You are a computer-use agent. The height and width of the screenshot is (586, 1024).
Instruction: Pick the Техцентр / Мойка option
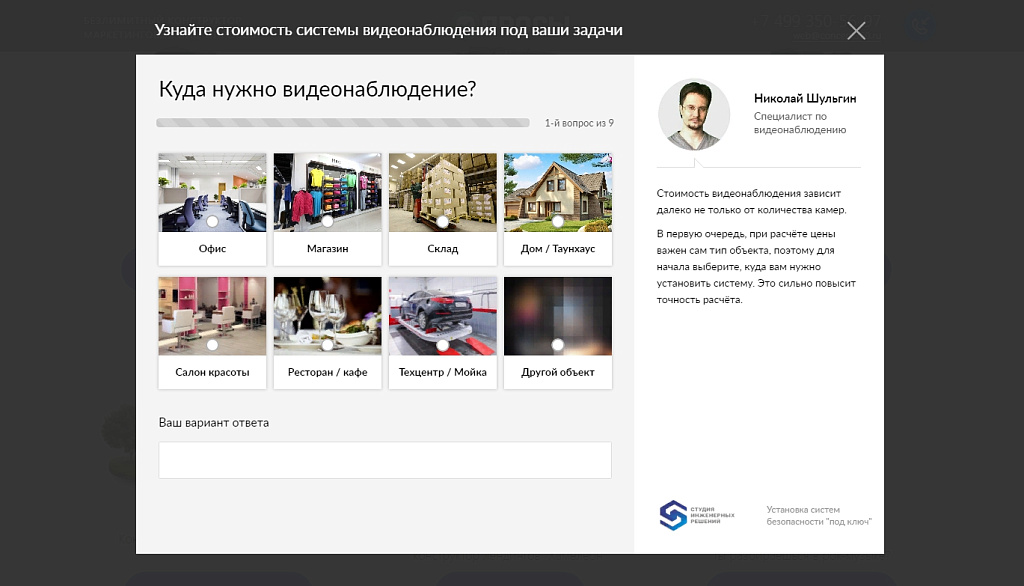[x=442, y=370]
